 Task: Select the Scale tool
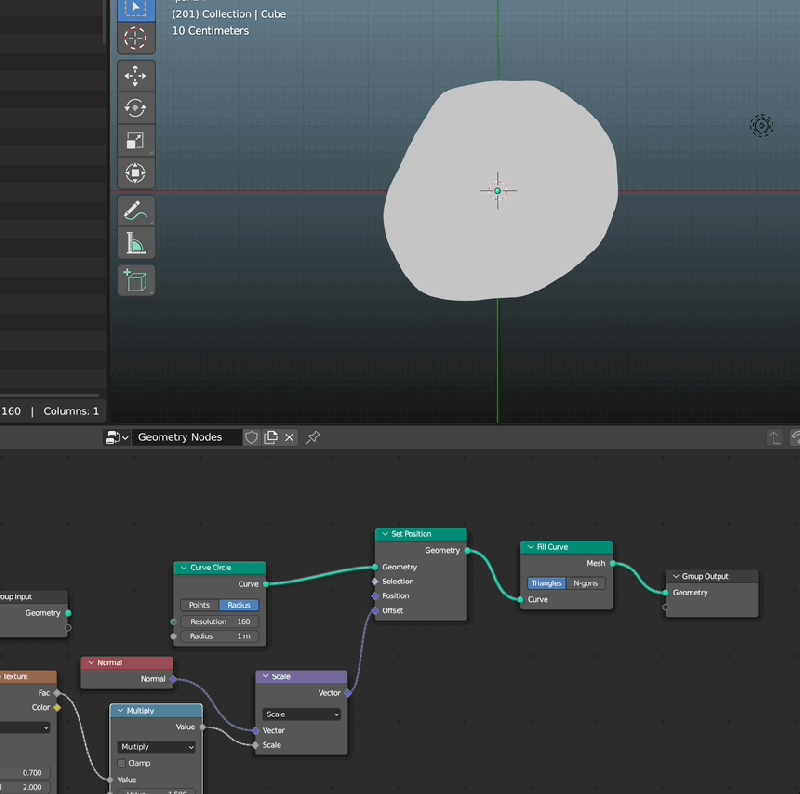(x=136, y=140)
